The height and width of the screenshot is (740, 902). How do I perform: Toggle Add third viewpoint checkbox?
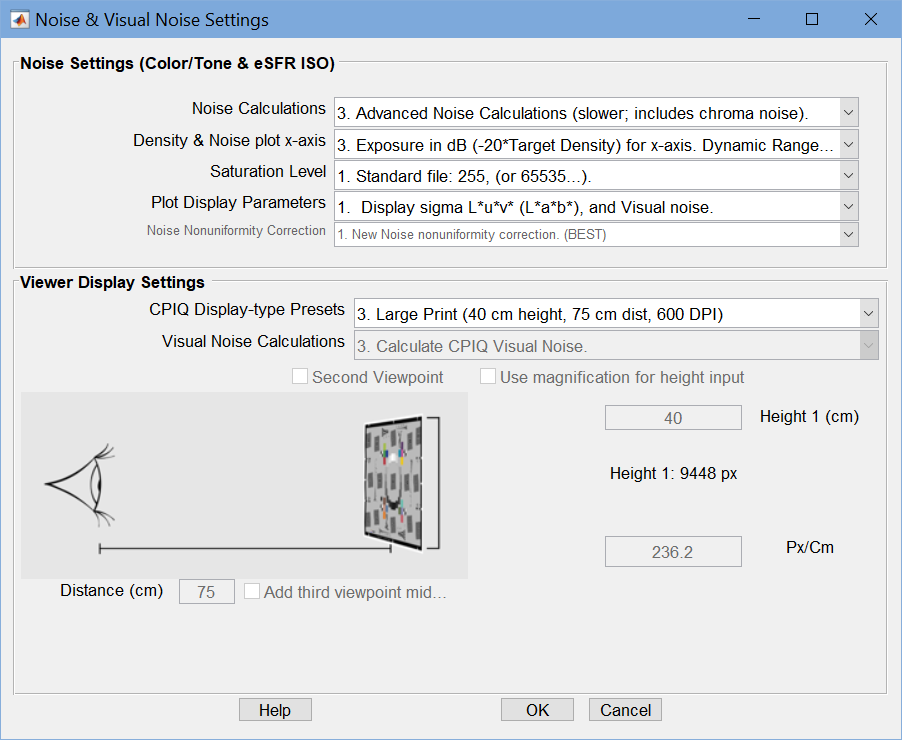251,591
